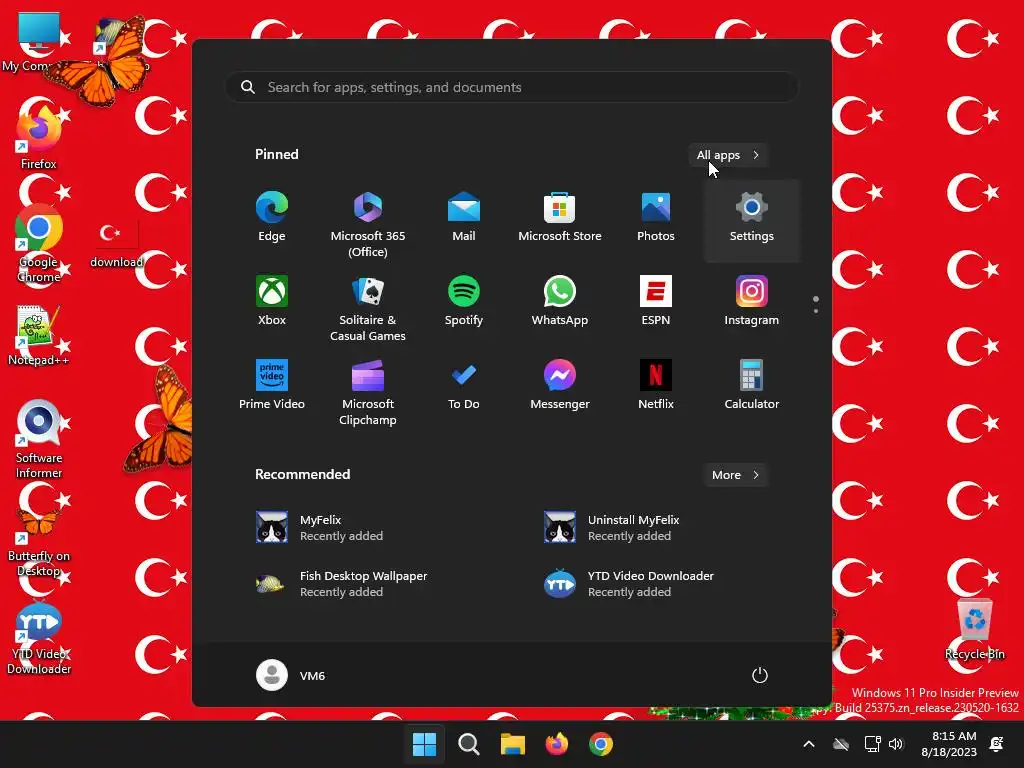
Task: Open Microsoft Clipchamp
Action: [x=368, y=387]
